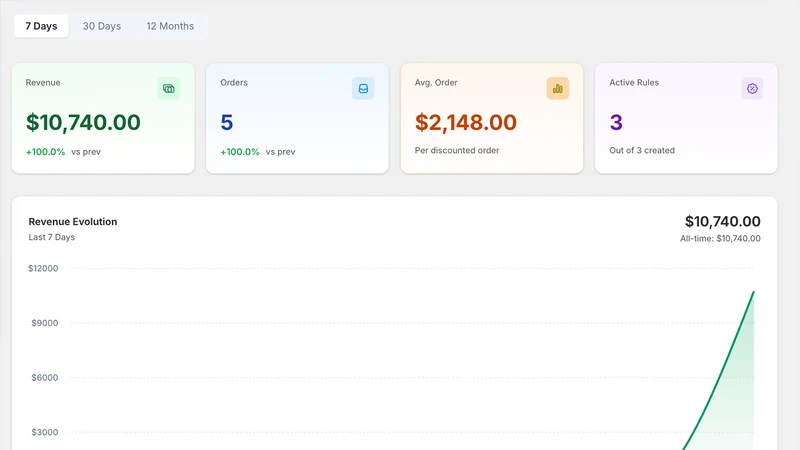
Task: Switch to the 12 Months tab
Action: pyautogui.click(x=170, y=26)
